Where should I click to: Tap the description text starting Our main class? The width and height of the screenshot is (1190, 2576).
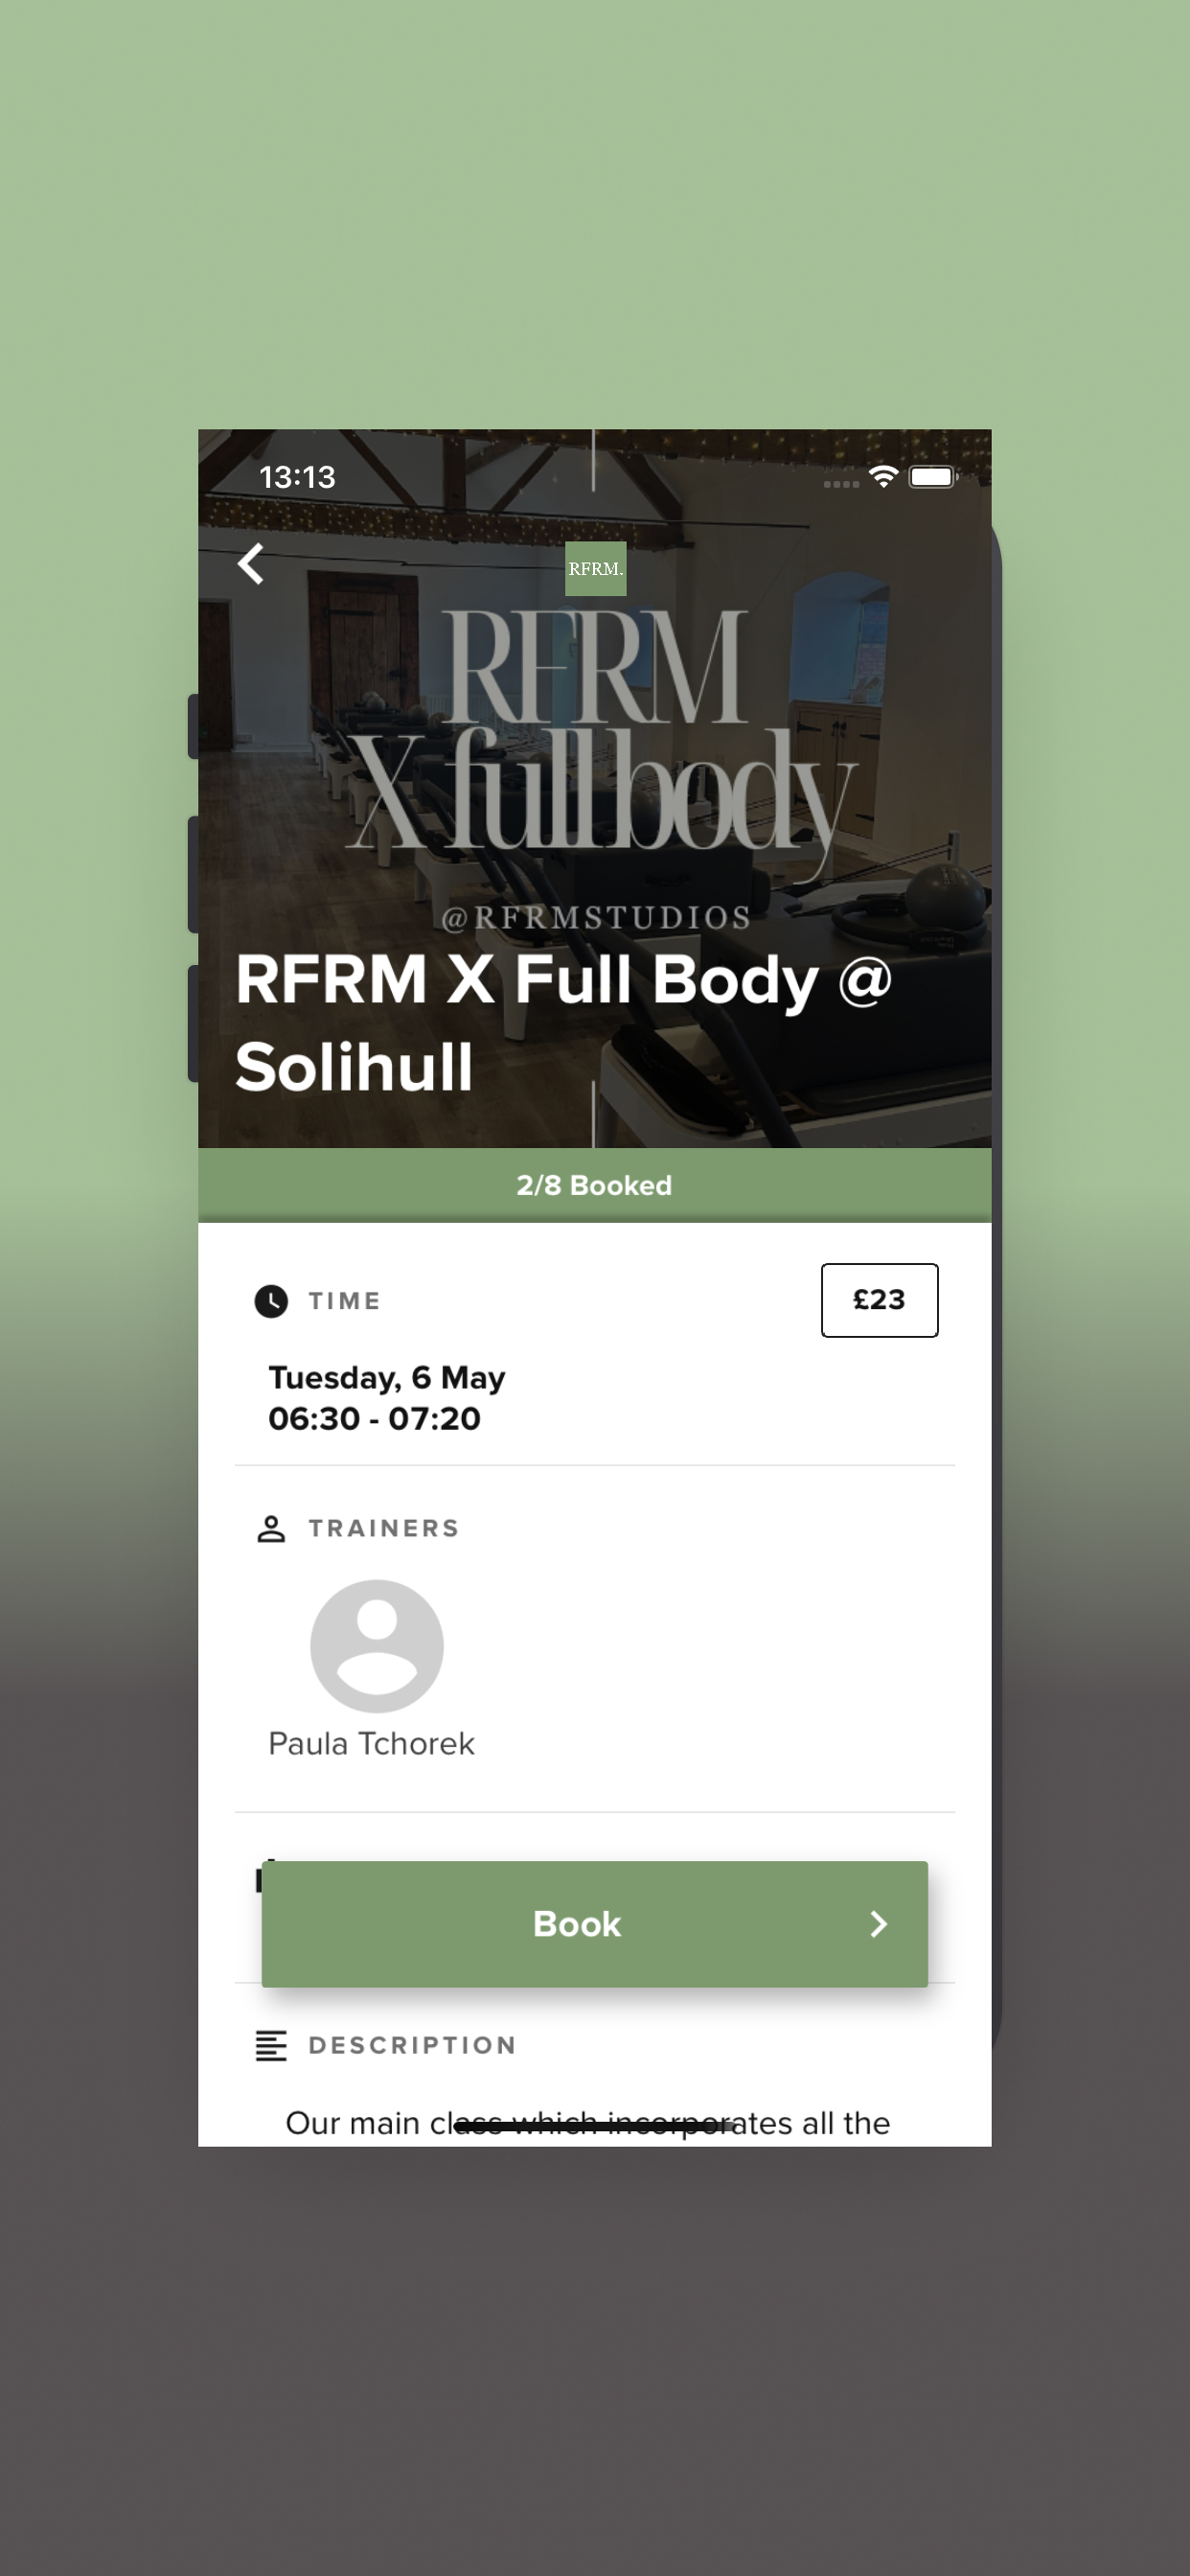(588, 2123)
